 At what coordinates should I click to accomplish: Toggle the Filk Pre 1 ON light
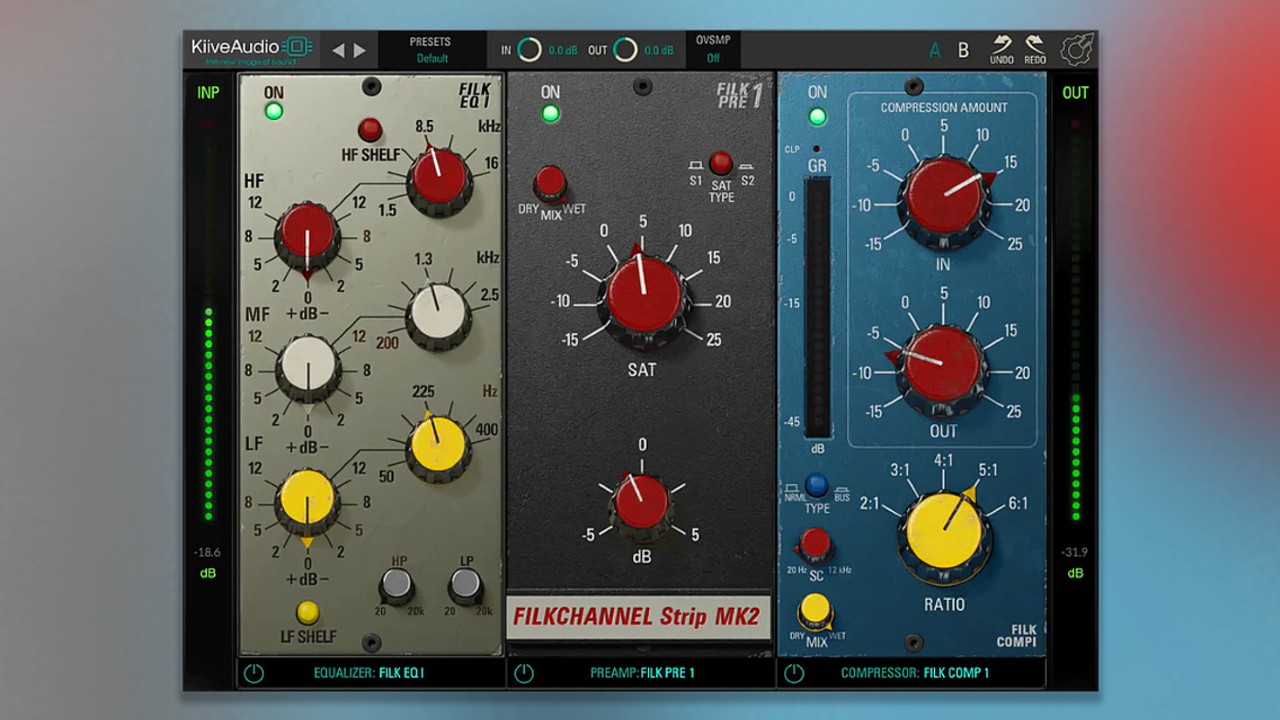pyautogui.click(x=550, y=113)
